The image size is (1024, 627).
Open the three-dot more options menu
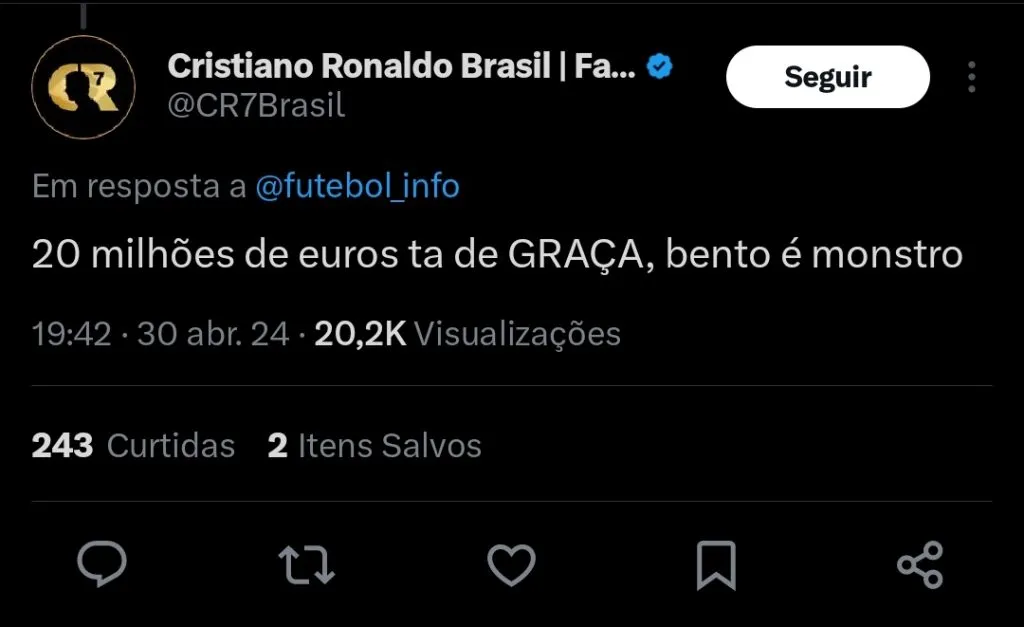(971, 77)
